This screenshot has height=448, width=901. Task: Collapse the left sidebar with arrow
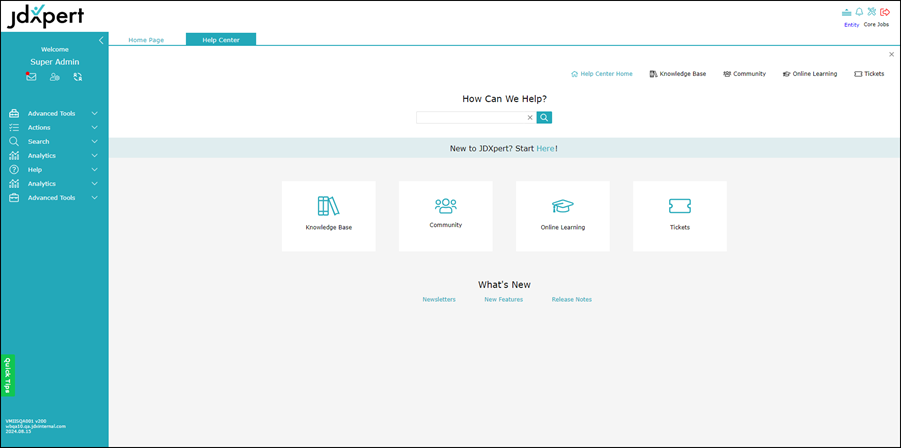point(101,40)
